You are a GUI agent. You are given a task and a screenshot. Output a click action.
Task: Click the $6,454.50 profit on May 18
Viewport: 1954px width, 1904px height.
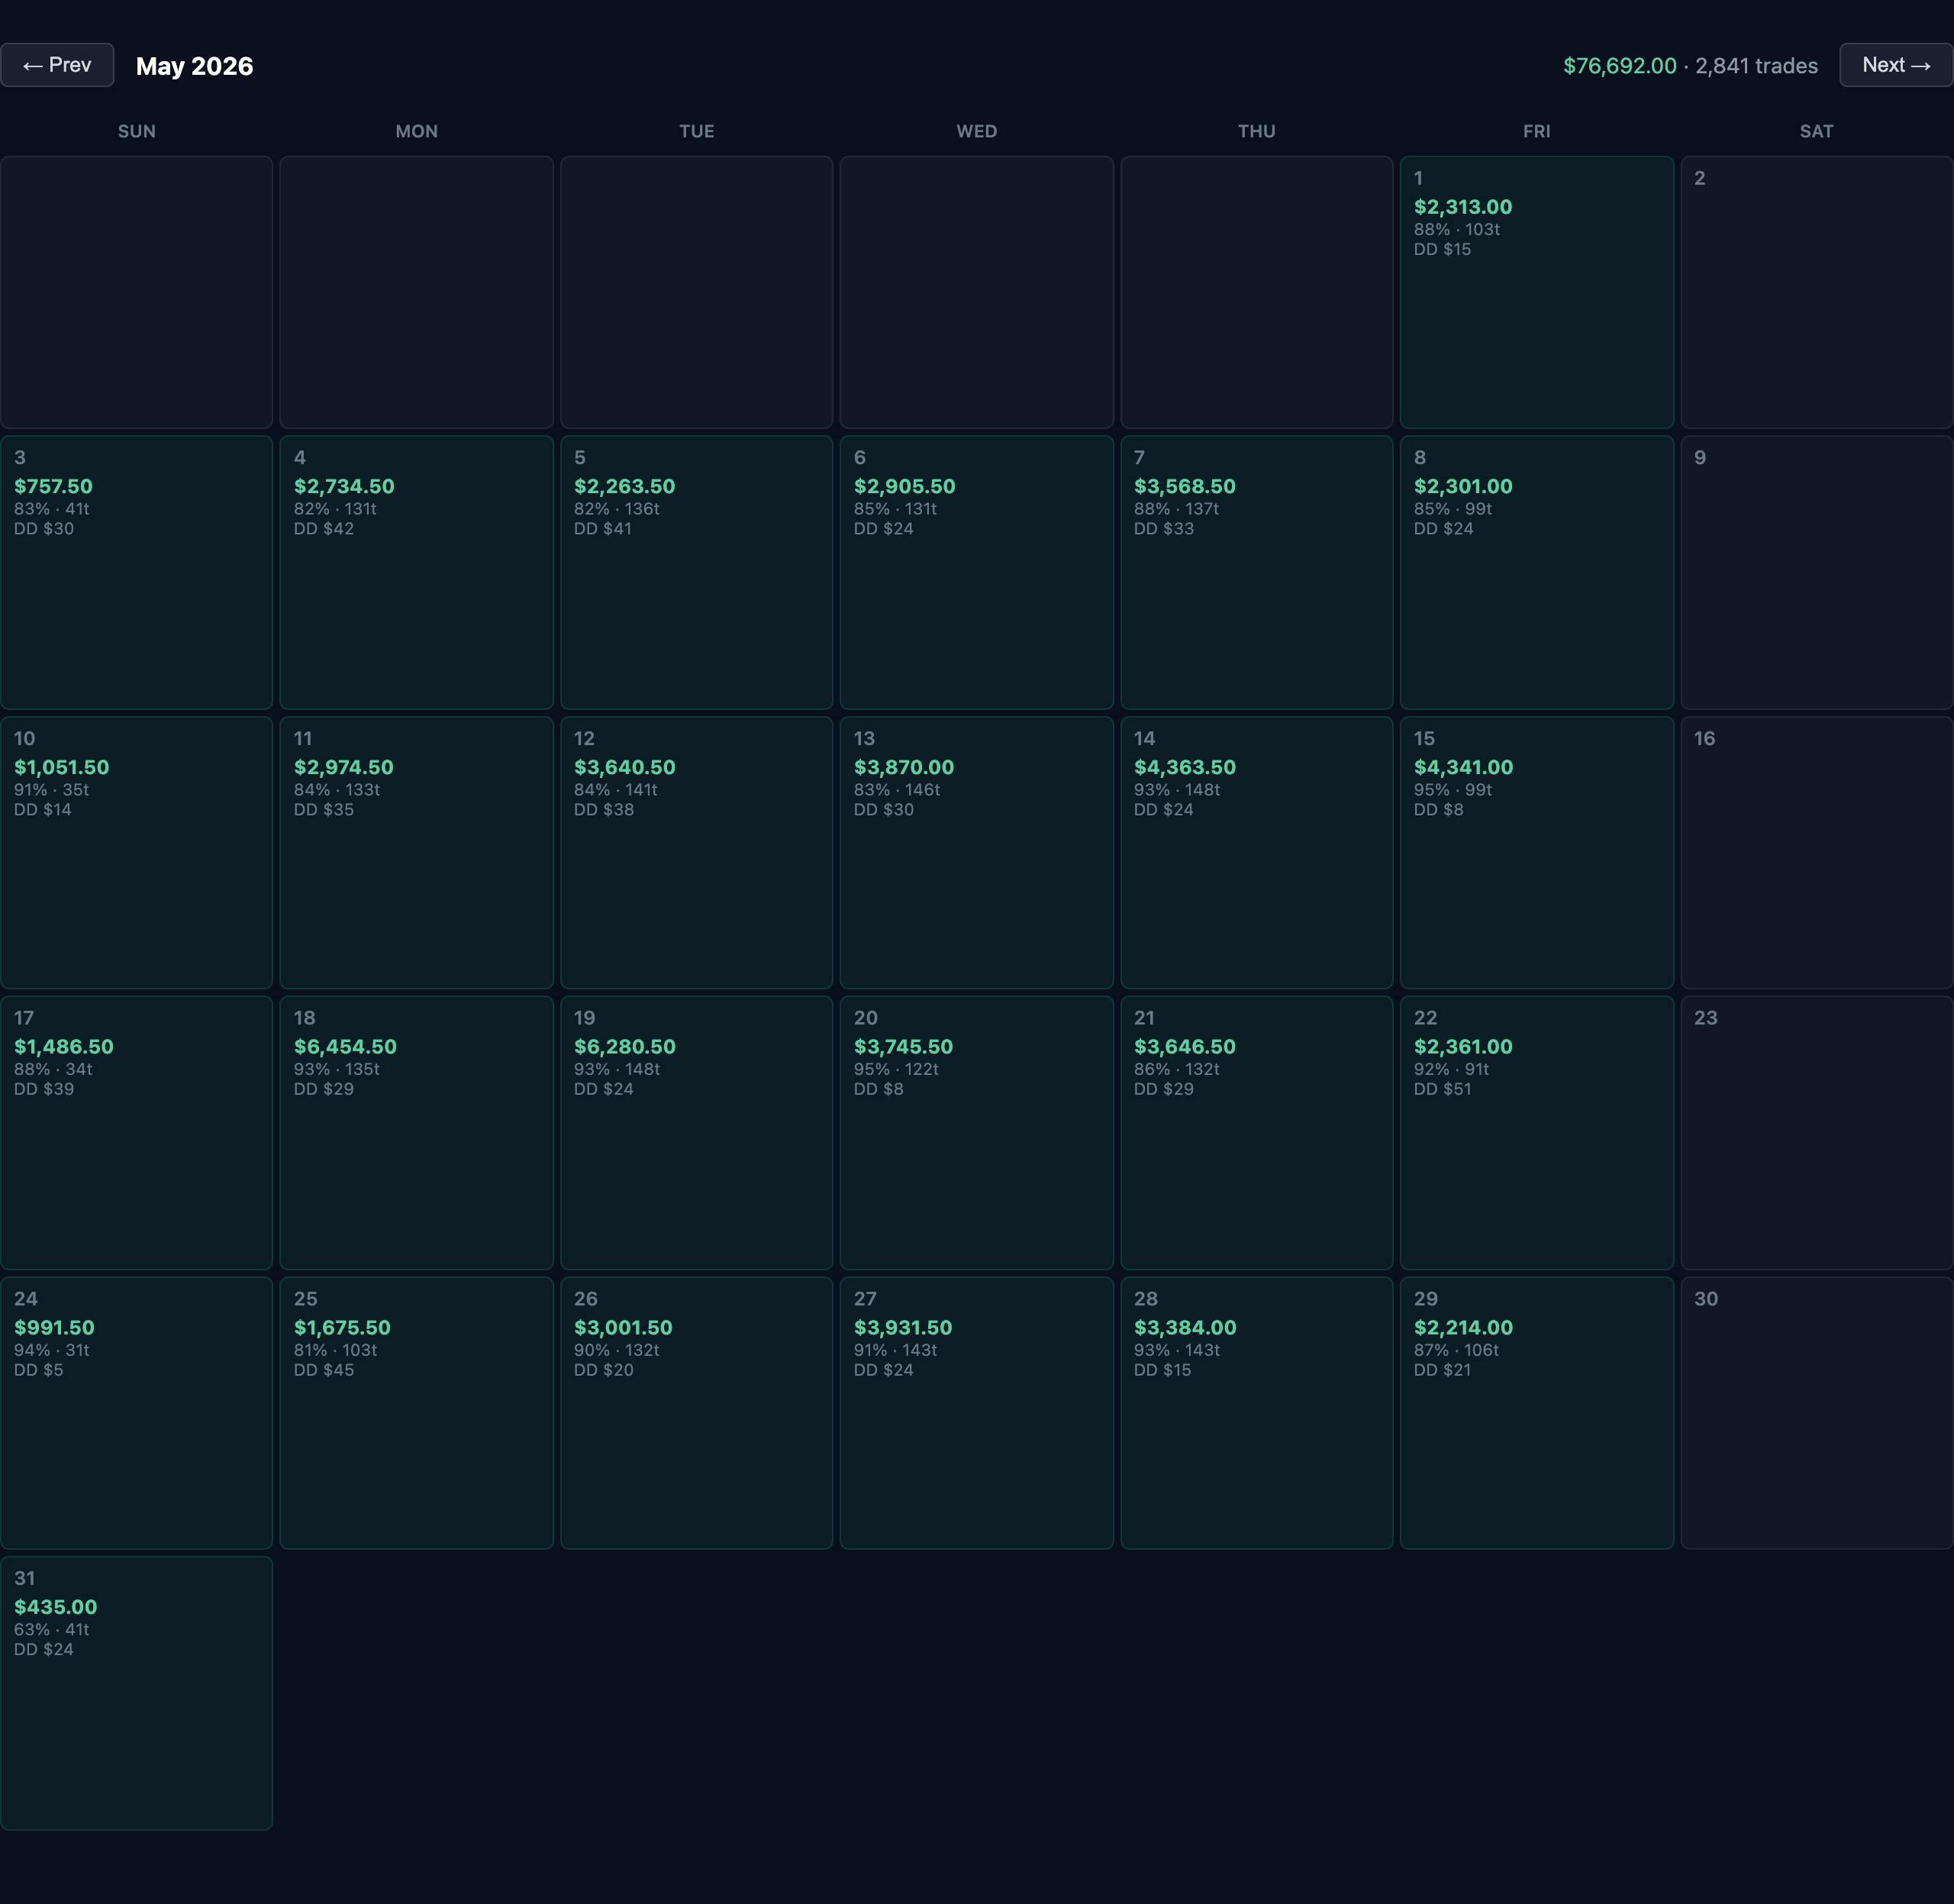pyautogui.click(x=345, y=1046)
